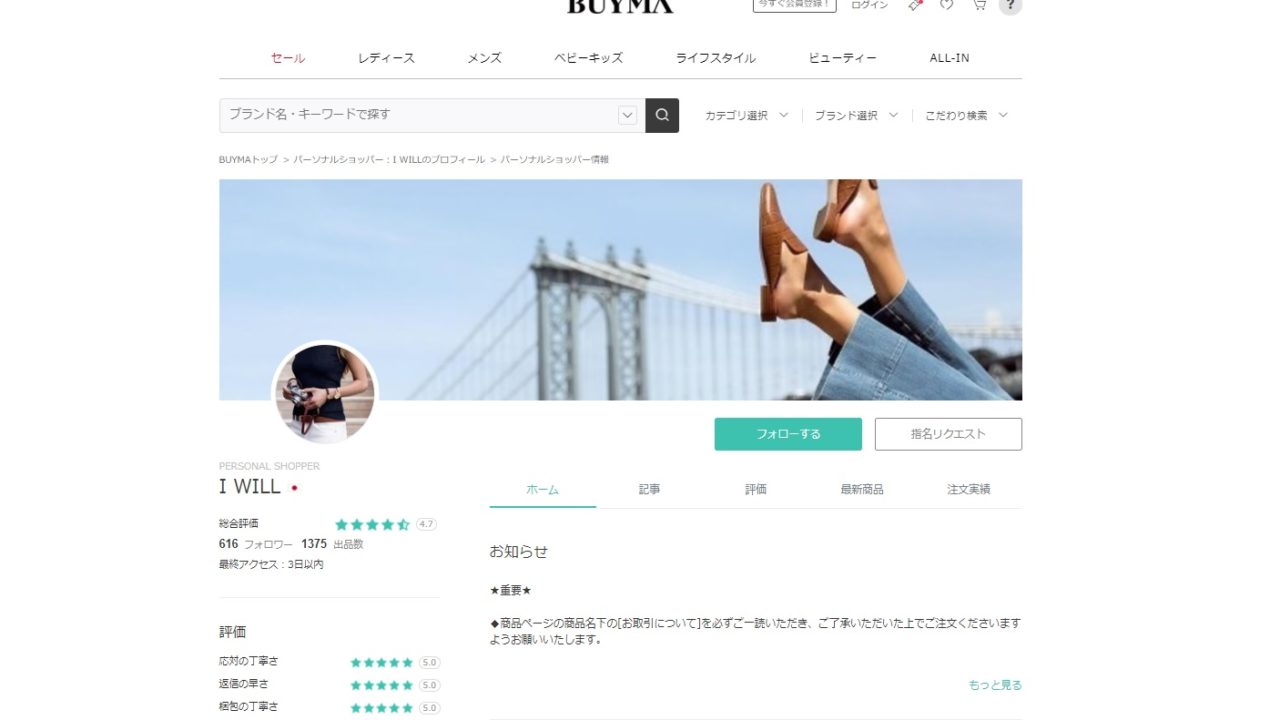Open the セール menu

[288, 58]
